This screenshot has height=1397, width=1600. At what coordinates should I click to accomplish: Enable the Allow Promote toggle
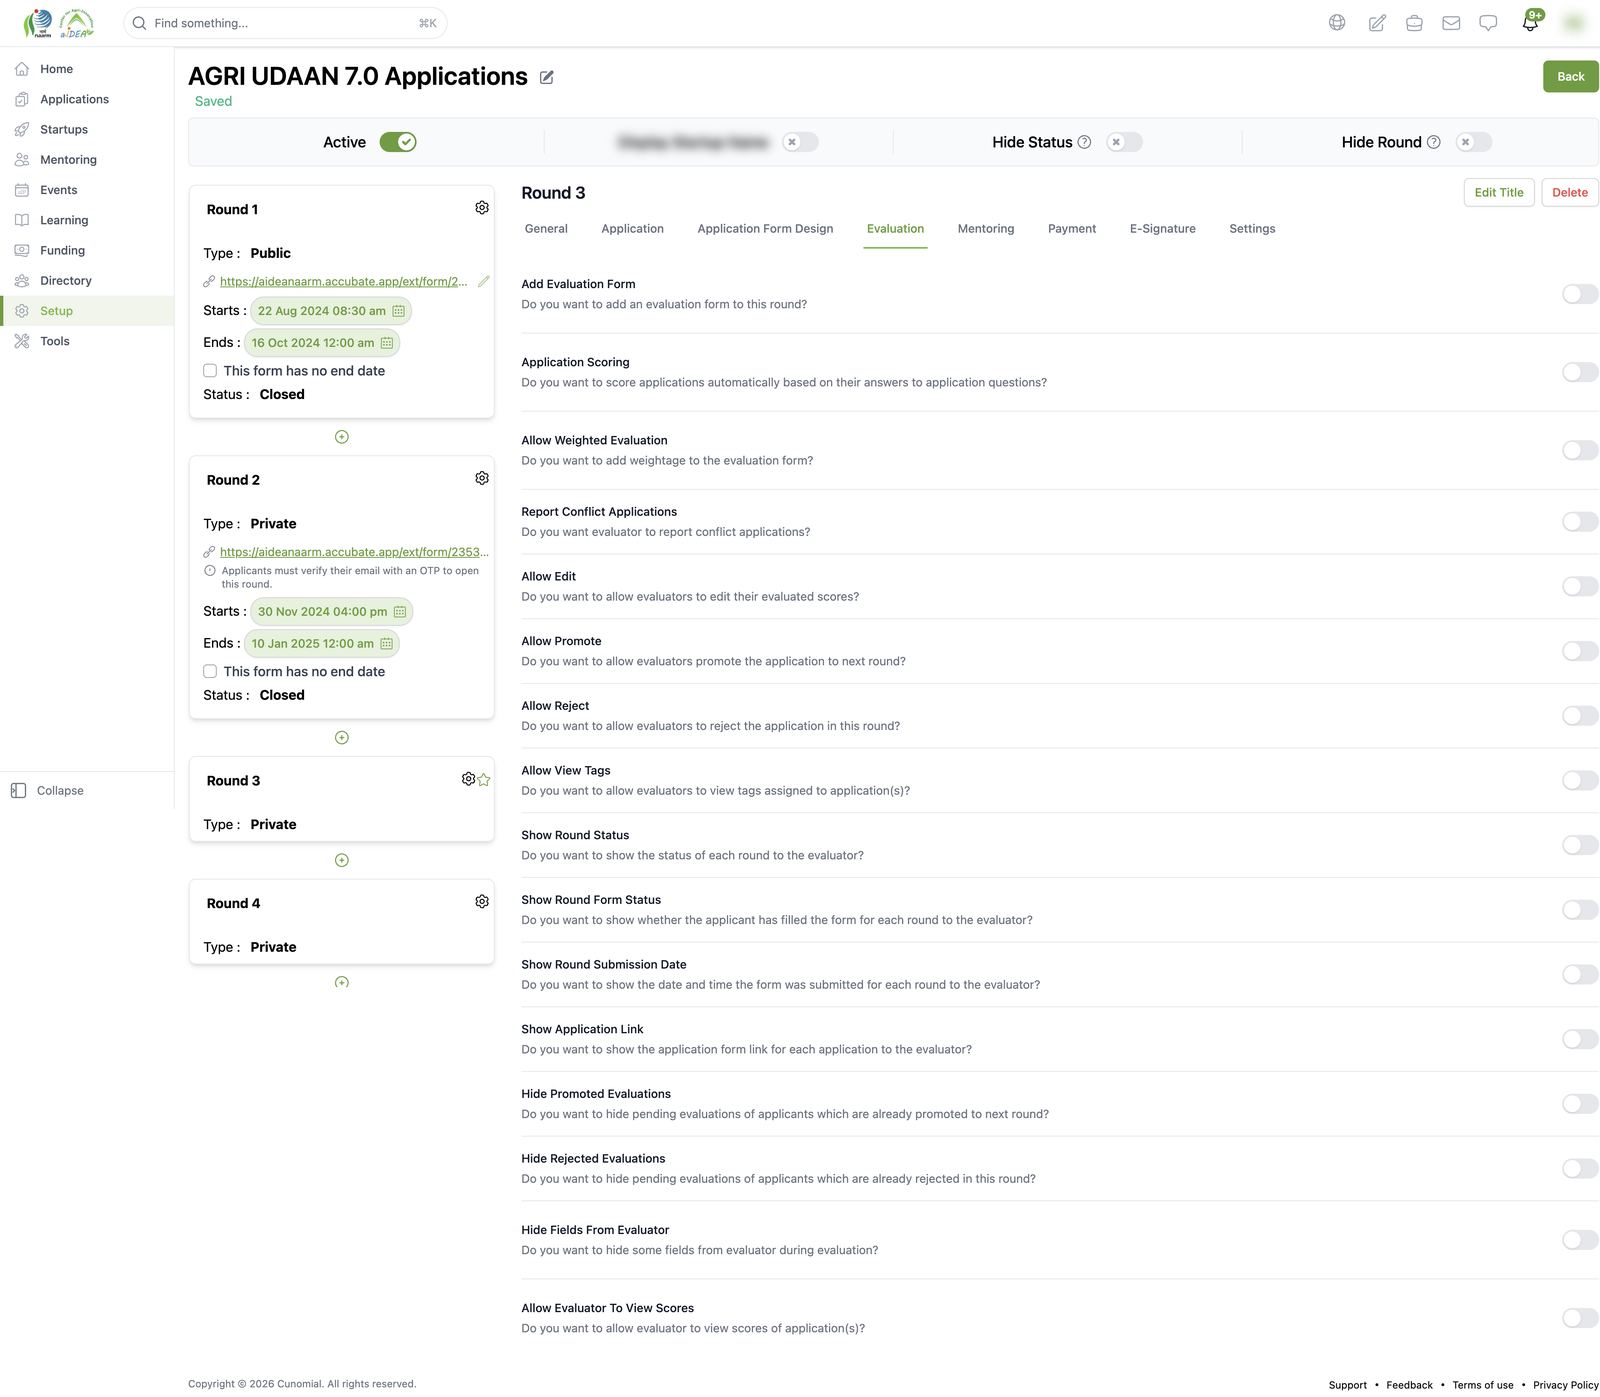(1580, 651)
